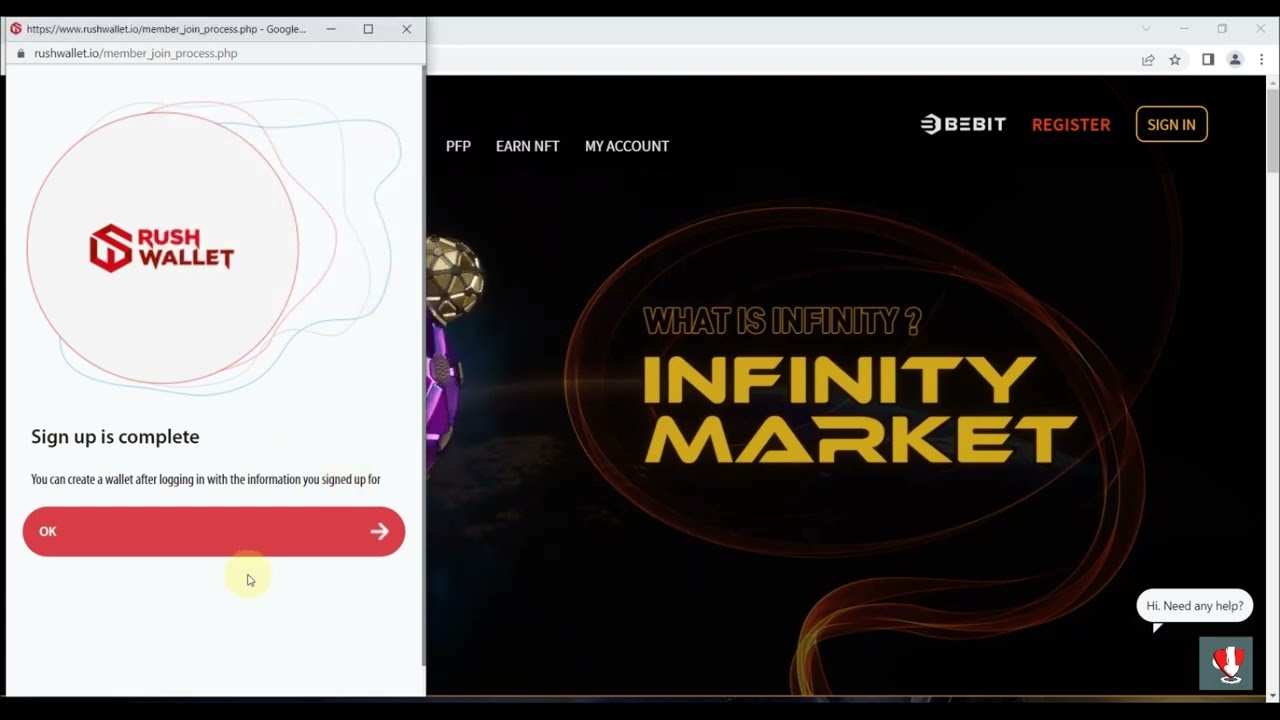Open the MY ACCOUNT menu item
The height and width of the screenshot is (720, 1280).
627,146
